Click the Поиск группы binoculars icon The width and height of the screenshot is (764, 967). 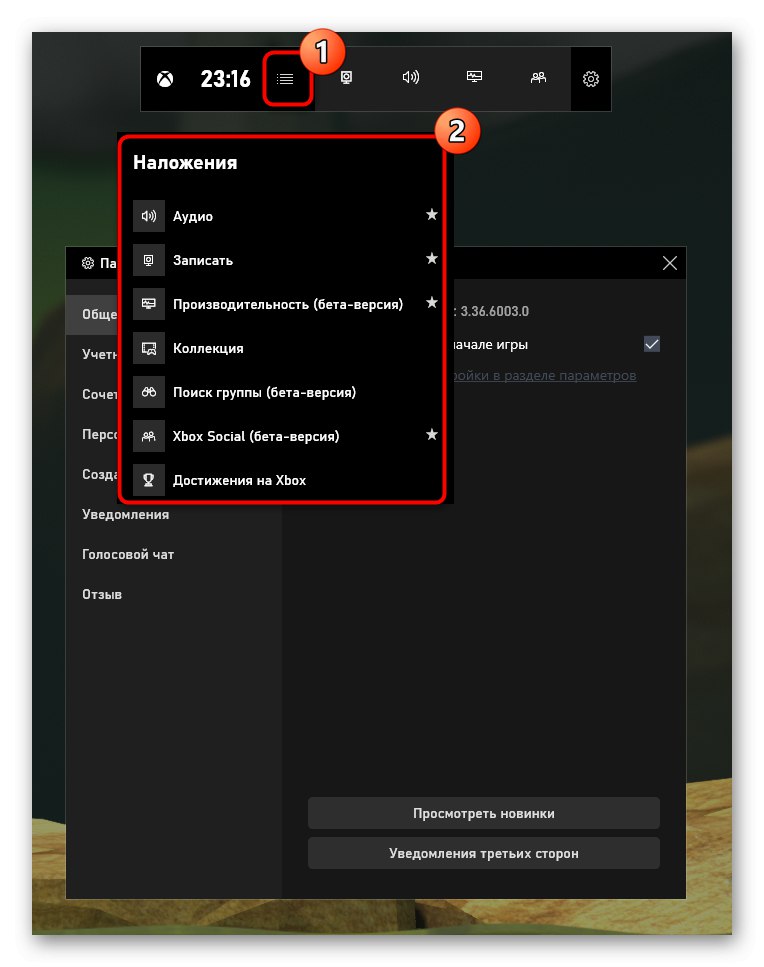click(x=149, y=392)
